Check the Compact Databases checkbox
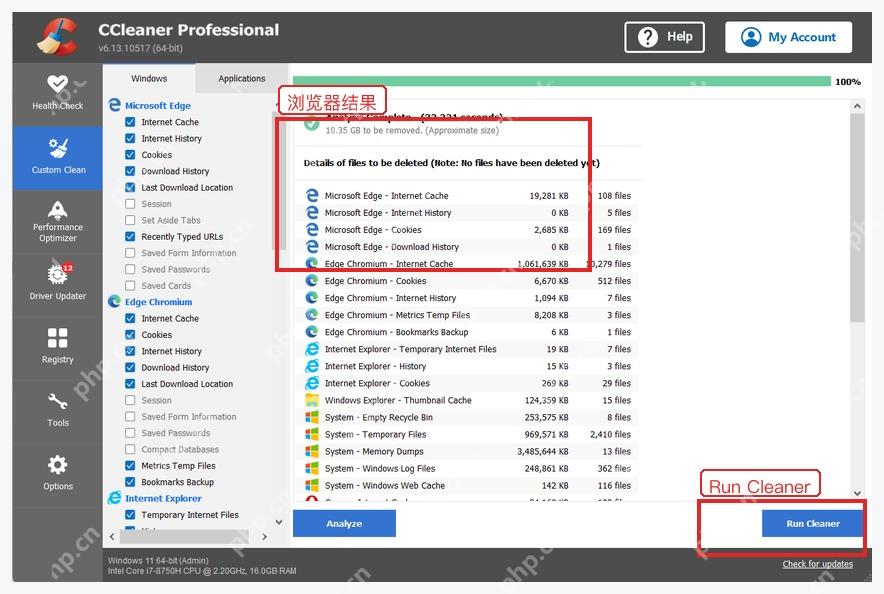884x594 pixels. click(130, 449)
